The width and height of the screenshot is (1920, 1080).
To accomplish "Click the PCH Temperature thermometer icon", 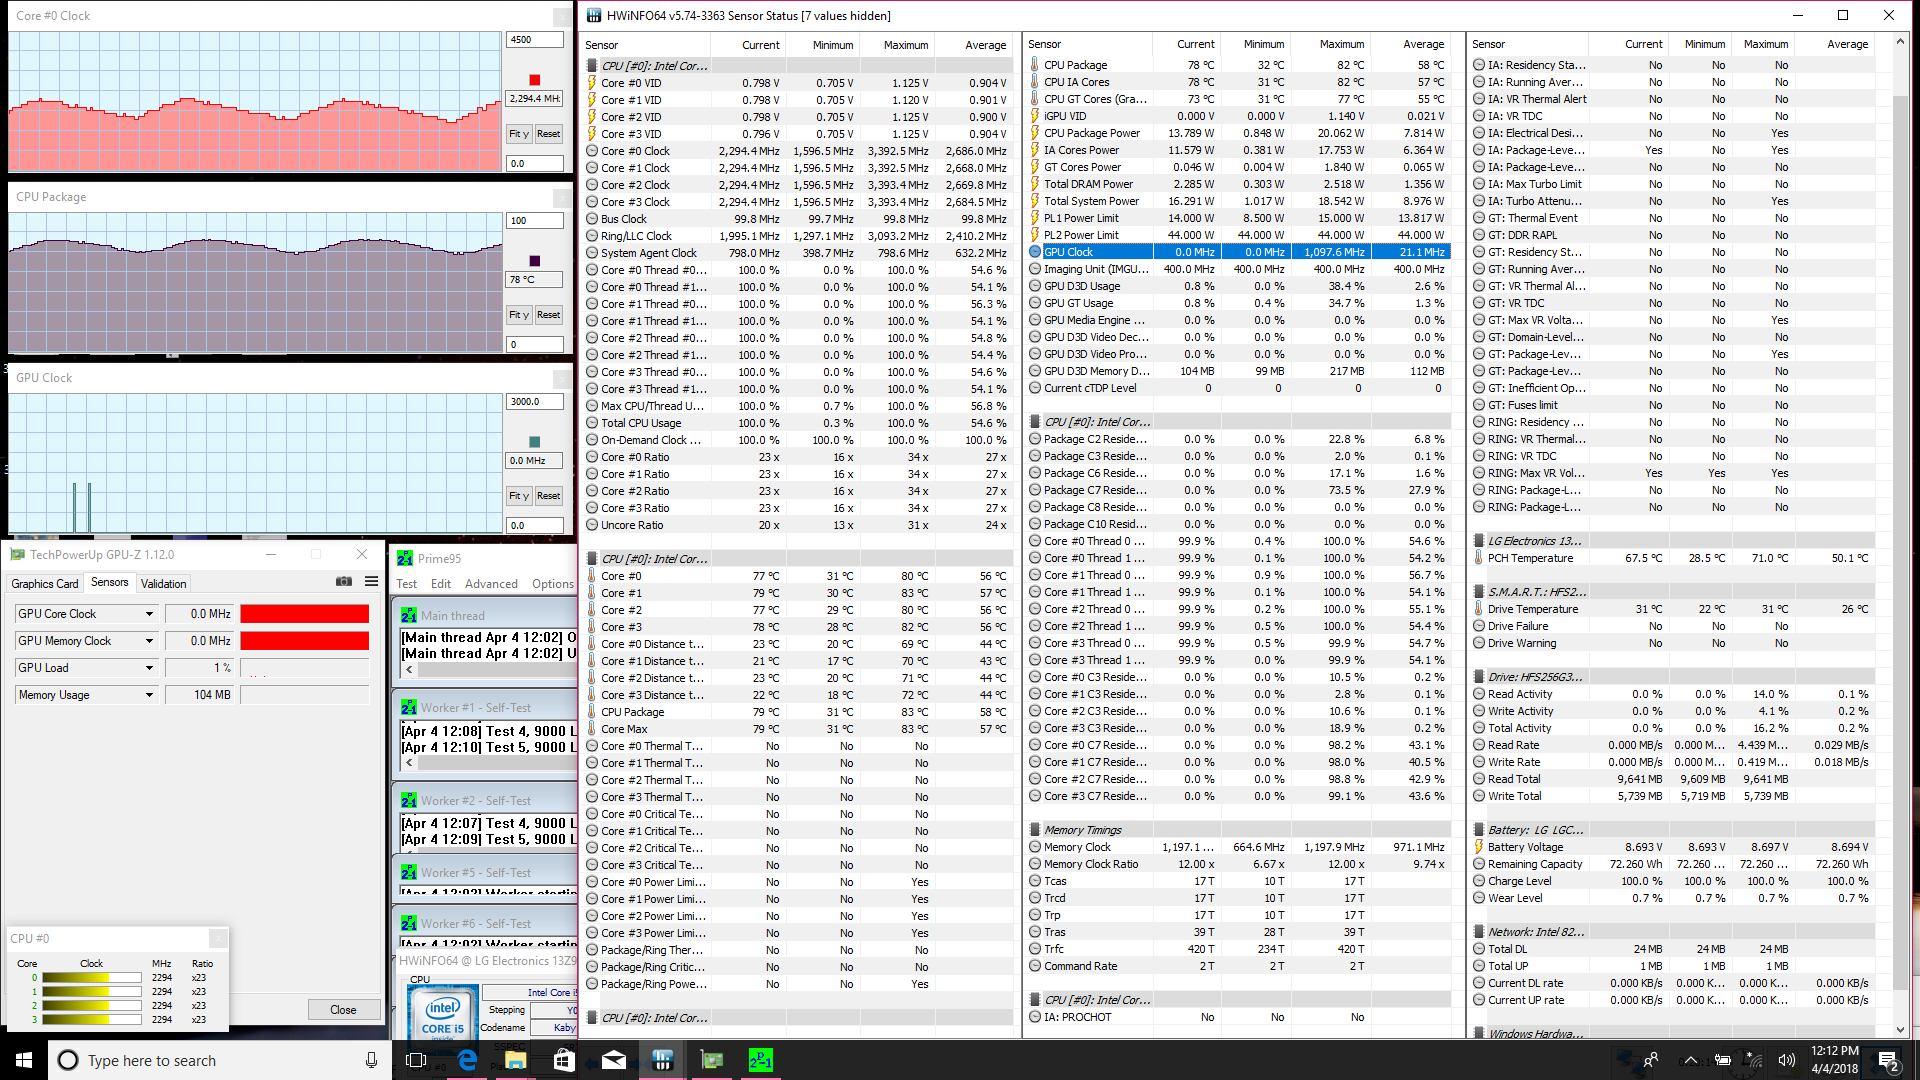I will coord(1479,558).
